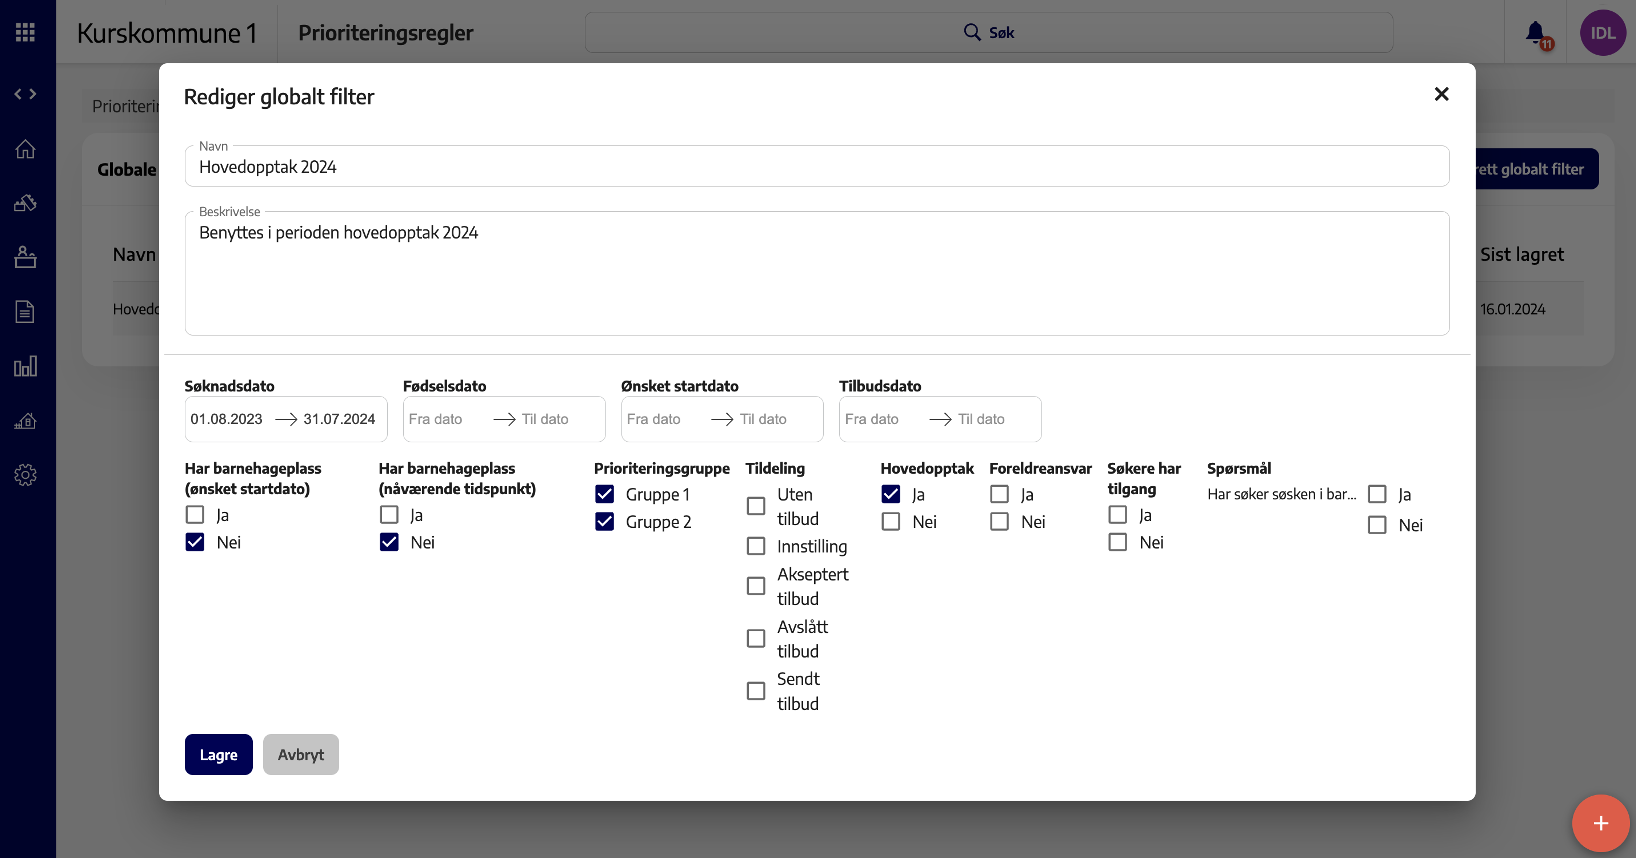Click the IDL user avatar

point(1602,33)
